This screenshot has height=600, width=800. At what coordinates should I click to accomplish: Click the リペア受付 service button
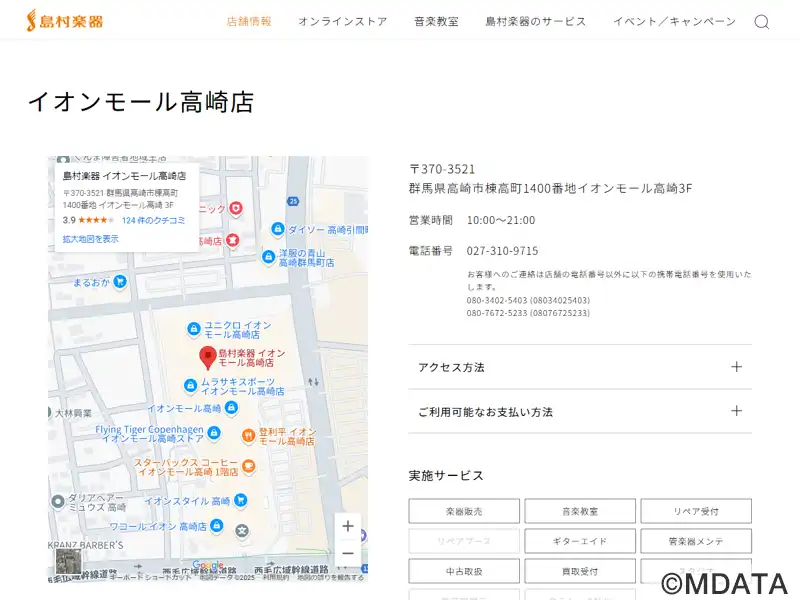coord(696,511)
